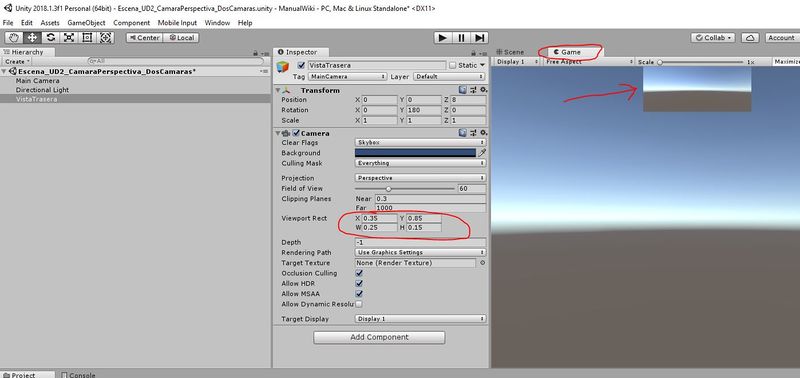Select Main Camera in the Hierarchy
Image resolution: width=800 pixels, height=378 pixels.
37,81
